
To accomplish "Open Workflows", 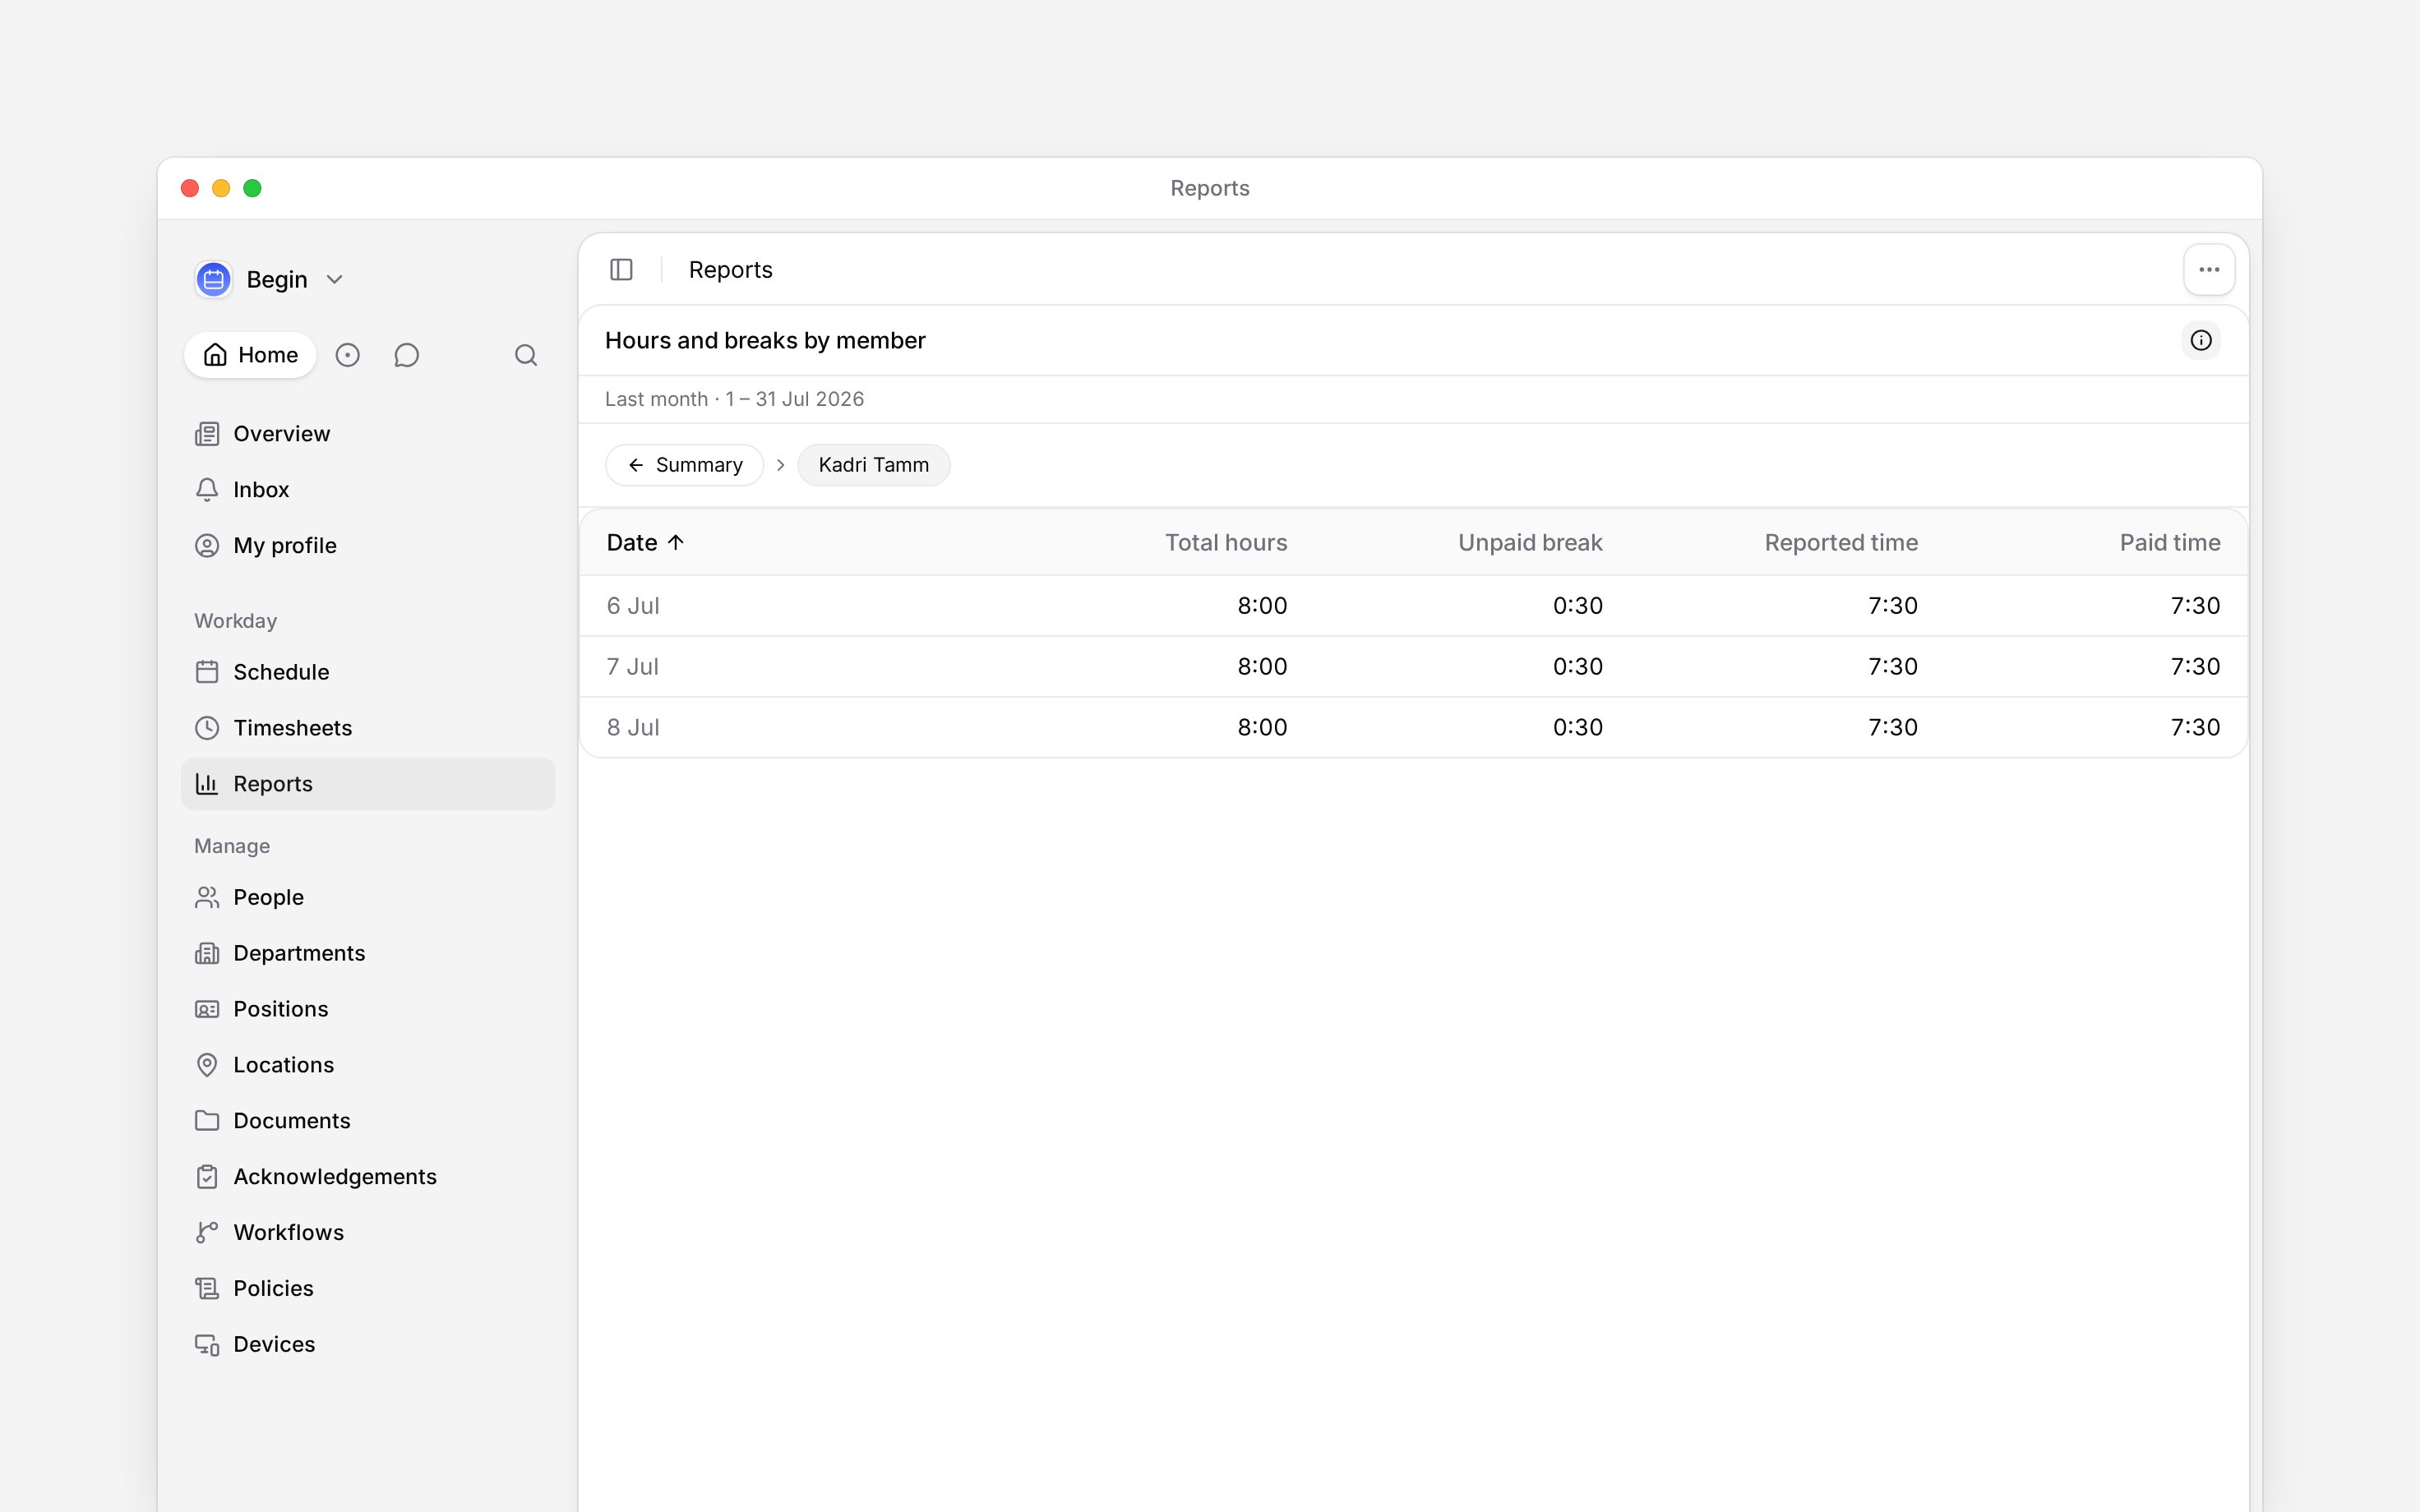I will (368, 1233).
